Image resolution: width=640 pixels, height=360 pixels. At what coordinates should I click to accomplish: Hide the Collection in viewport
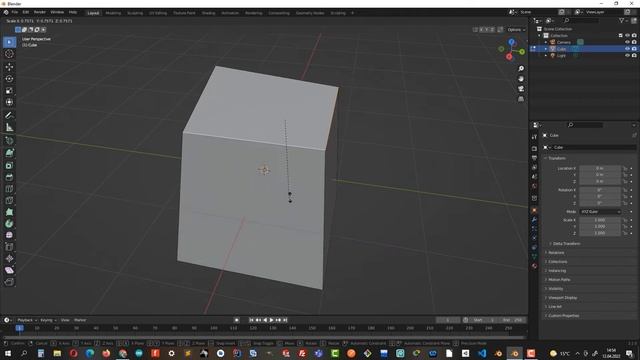(x=627, y=36)
